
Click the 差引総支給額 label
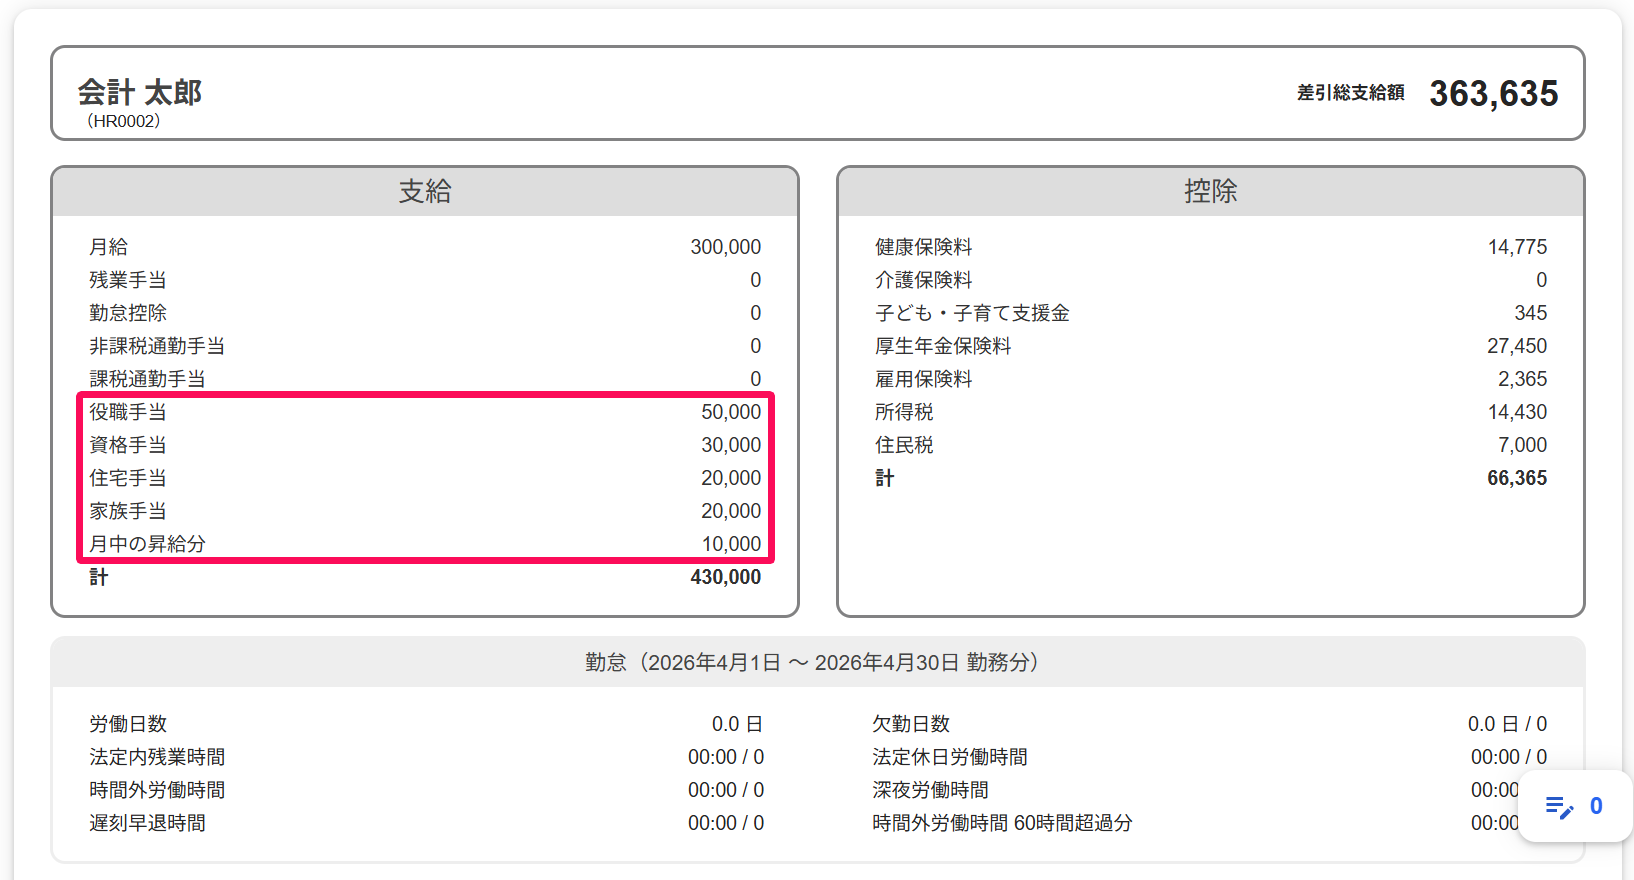coord(1350,93)
